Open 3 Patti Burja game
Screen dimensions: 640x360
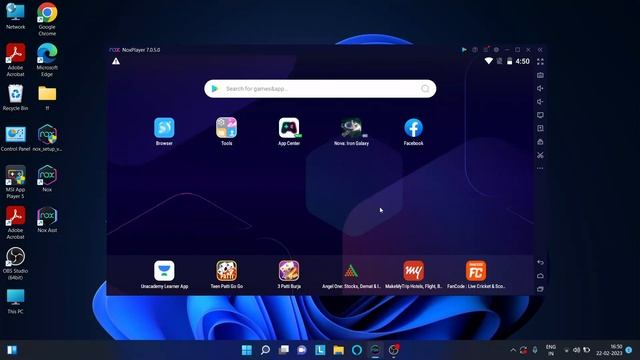point(289,271)
